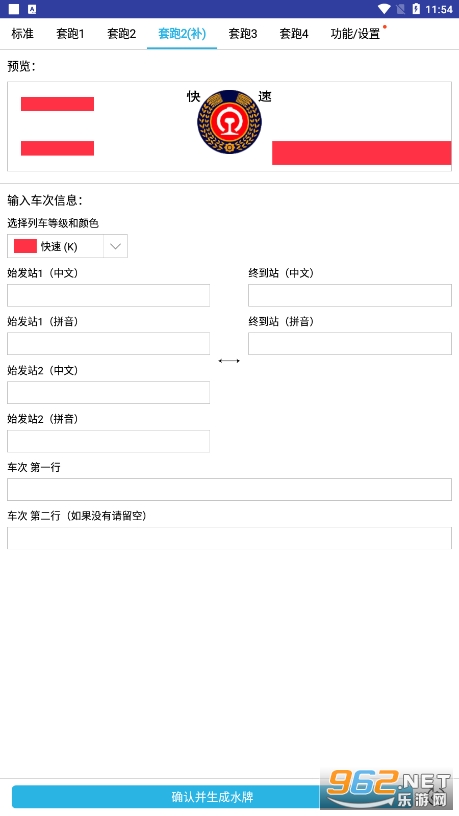This screenshot has height=816, width=459.
Task: Open the 功能/设置 tab
Action: point(355,34)
